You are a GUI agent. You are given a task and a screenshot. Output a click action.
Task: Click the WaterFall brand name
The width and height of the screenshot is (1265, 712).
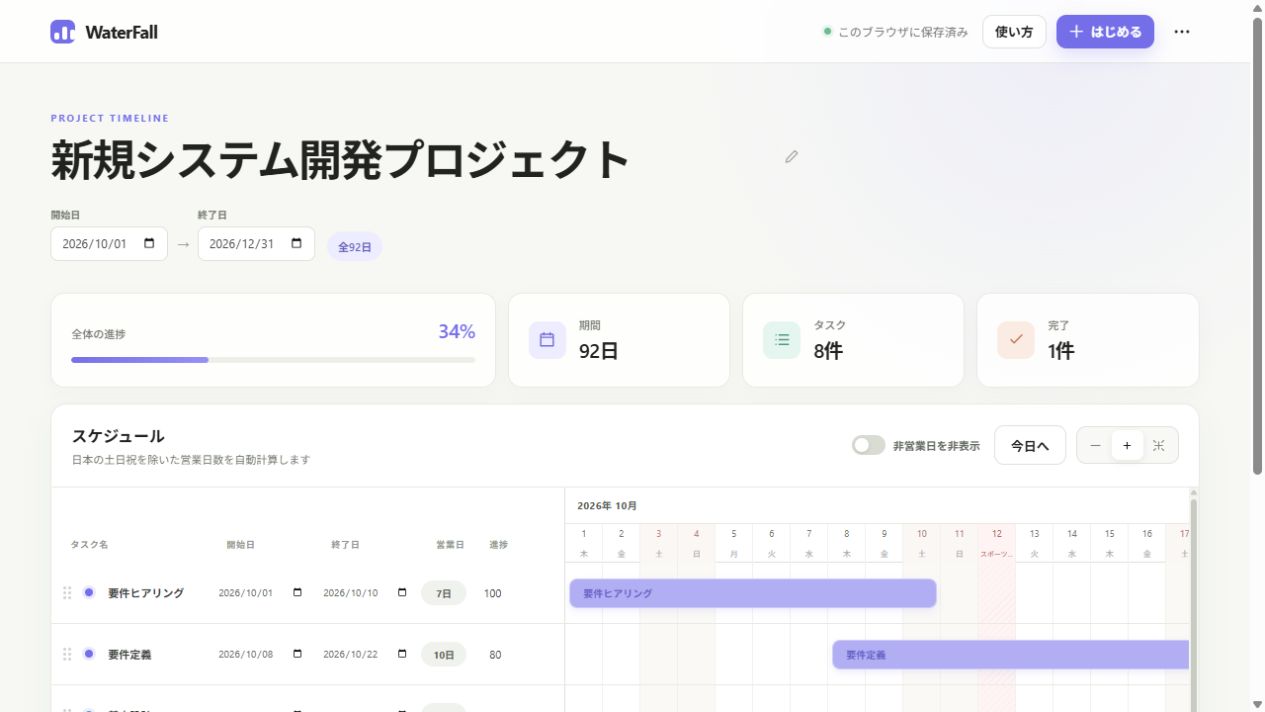pos(121,32)
